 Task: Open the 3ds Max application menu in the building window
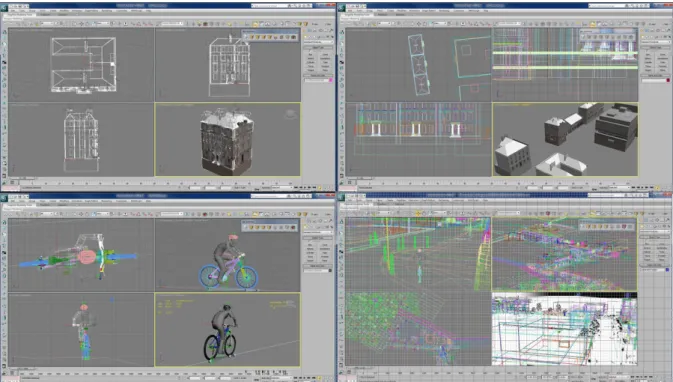(4, 9)
